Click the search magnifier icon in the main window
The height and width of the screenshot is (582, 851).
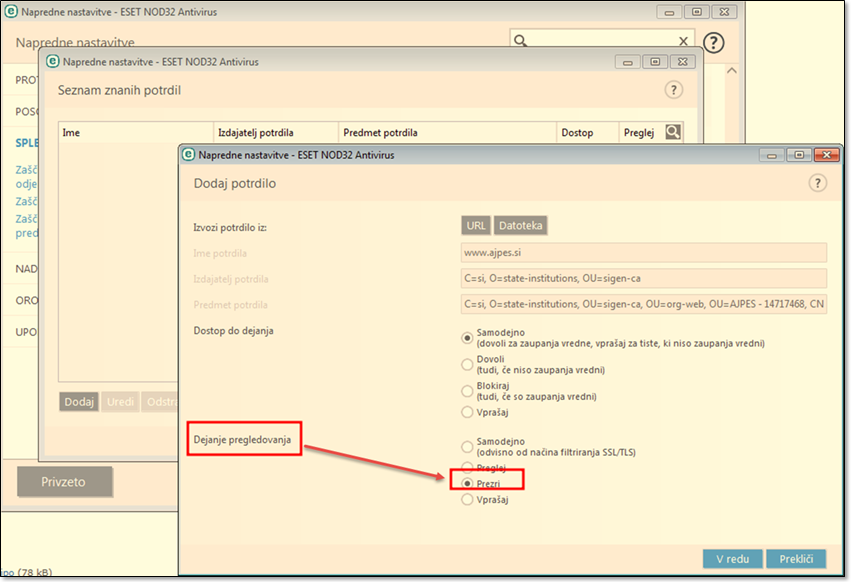[520, 41]
